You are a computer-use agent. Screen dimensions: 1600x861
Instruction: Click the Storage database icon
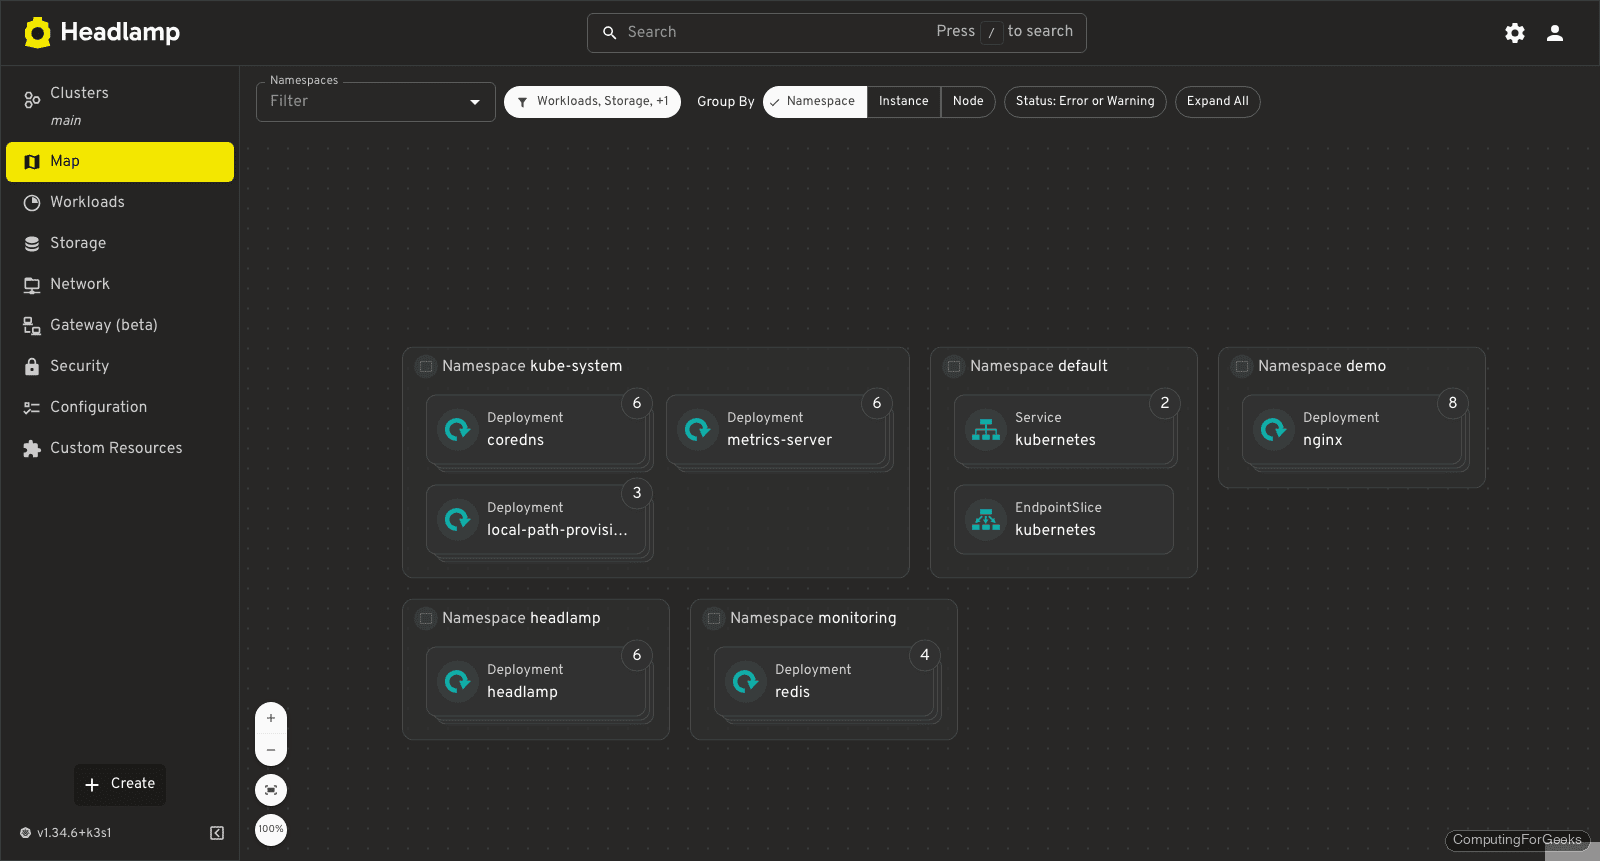click(32, 244)
